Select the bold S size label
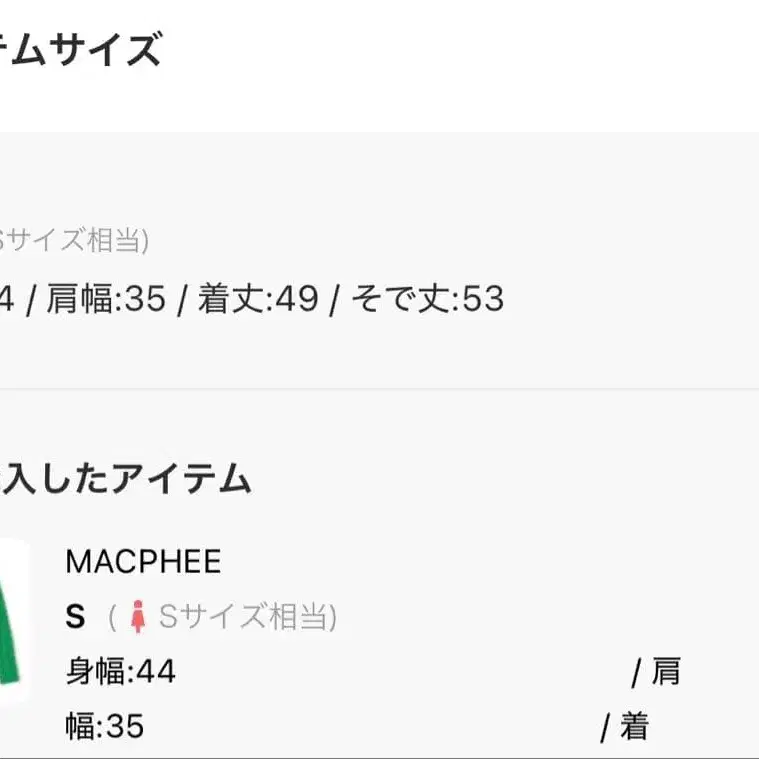This screenshot has width=759, height=759. tap(75, 617)
